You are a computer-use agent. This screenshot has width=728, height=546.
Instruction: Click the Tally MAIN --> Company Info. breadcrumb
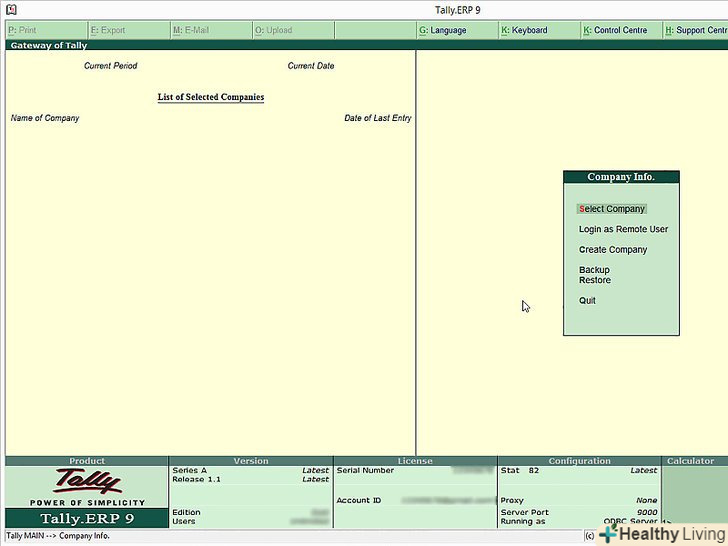pyautogui.click(x=58, y=536)
